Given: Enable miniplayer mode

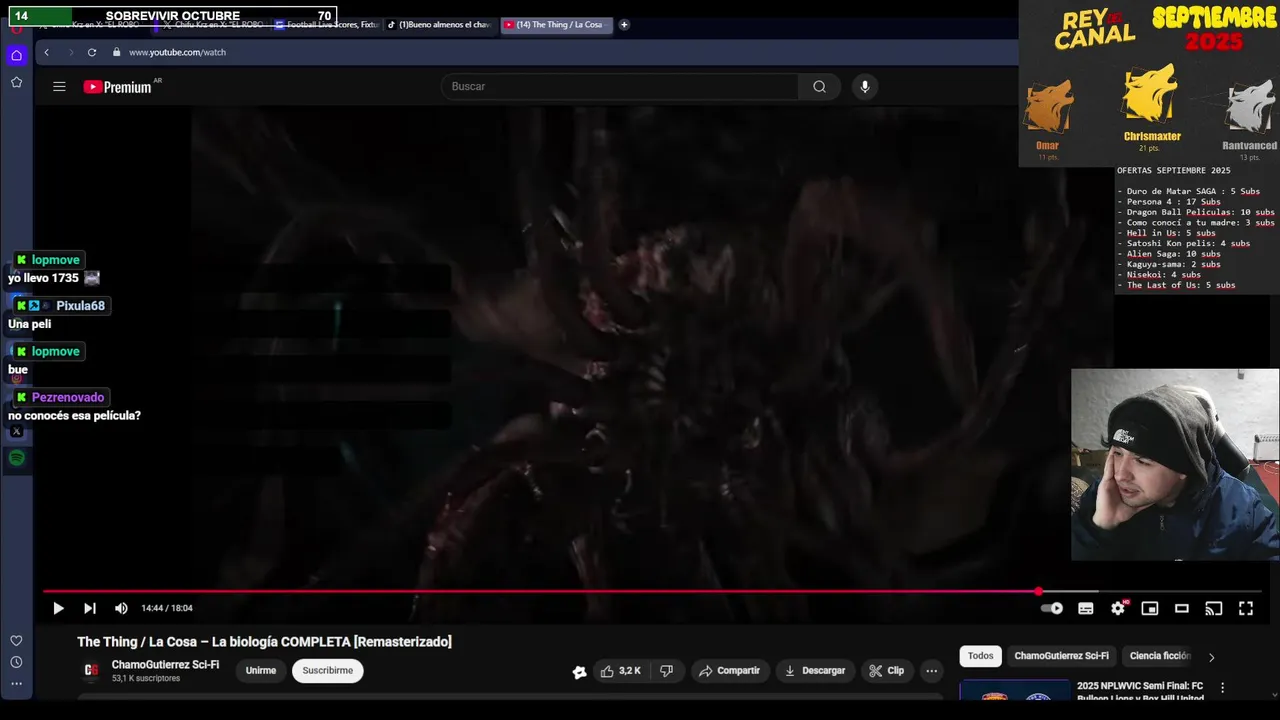Looking at the screenshot, I should coord(1150,608).
